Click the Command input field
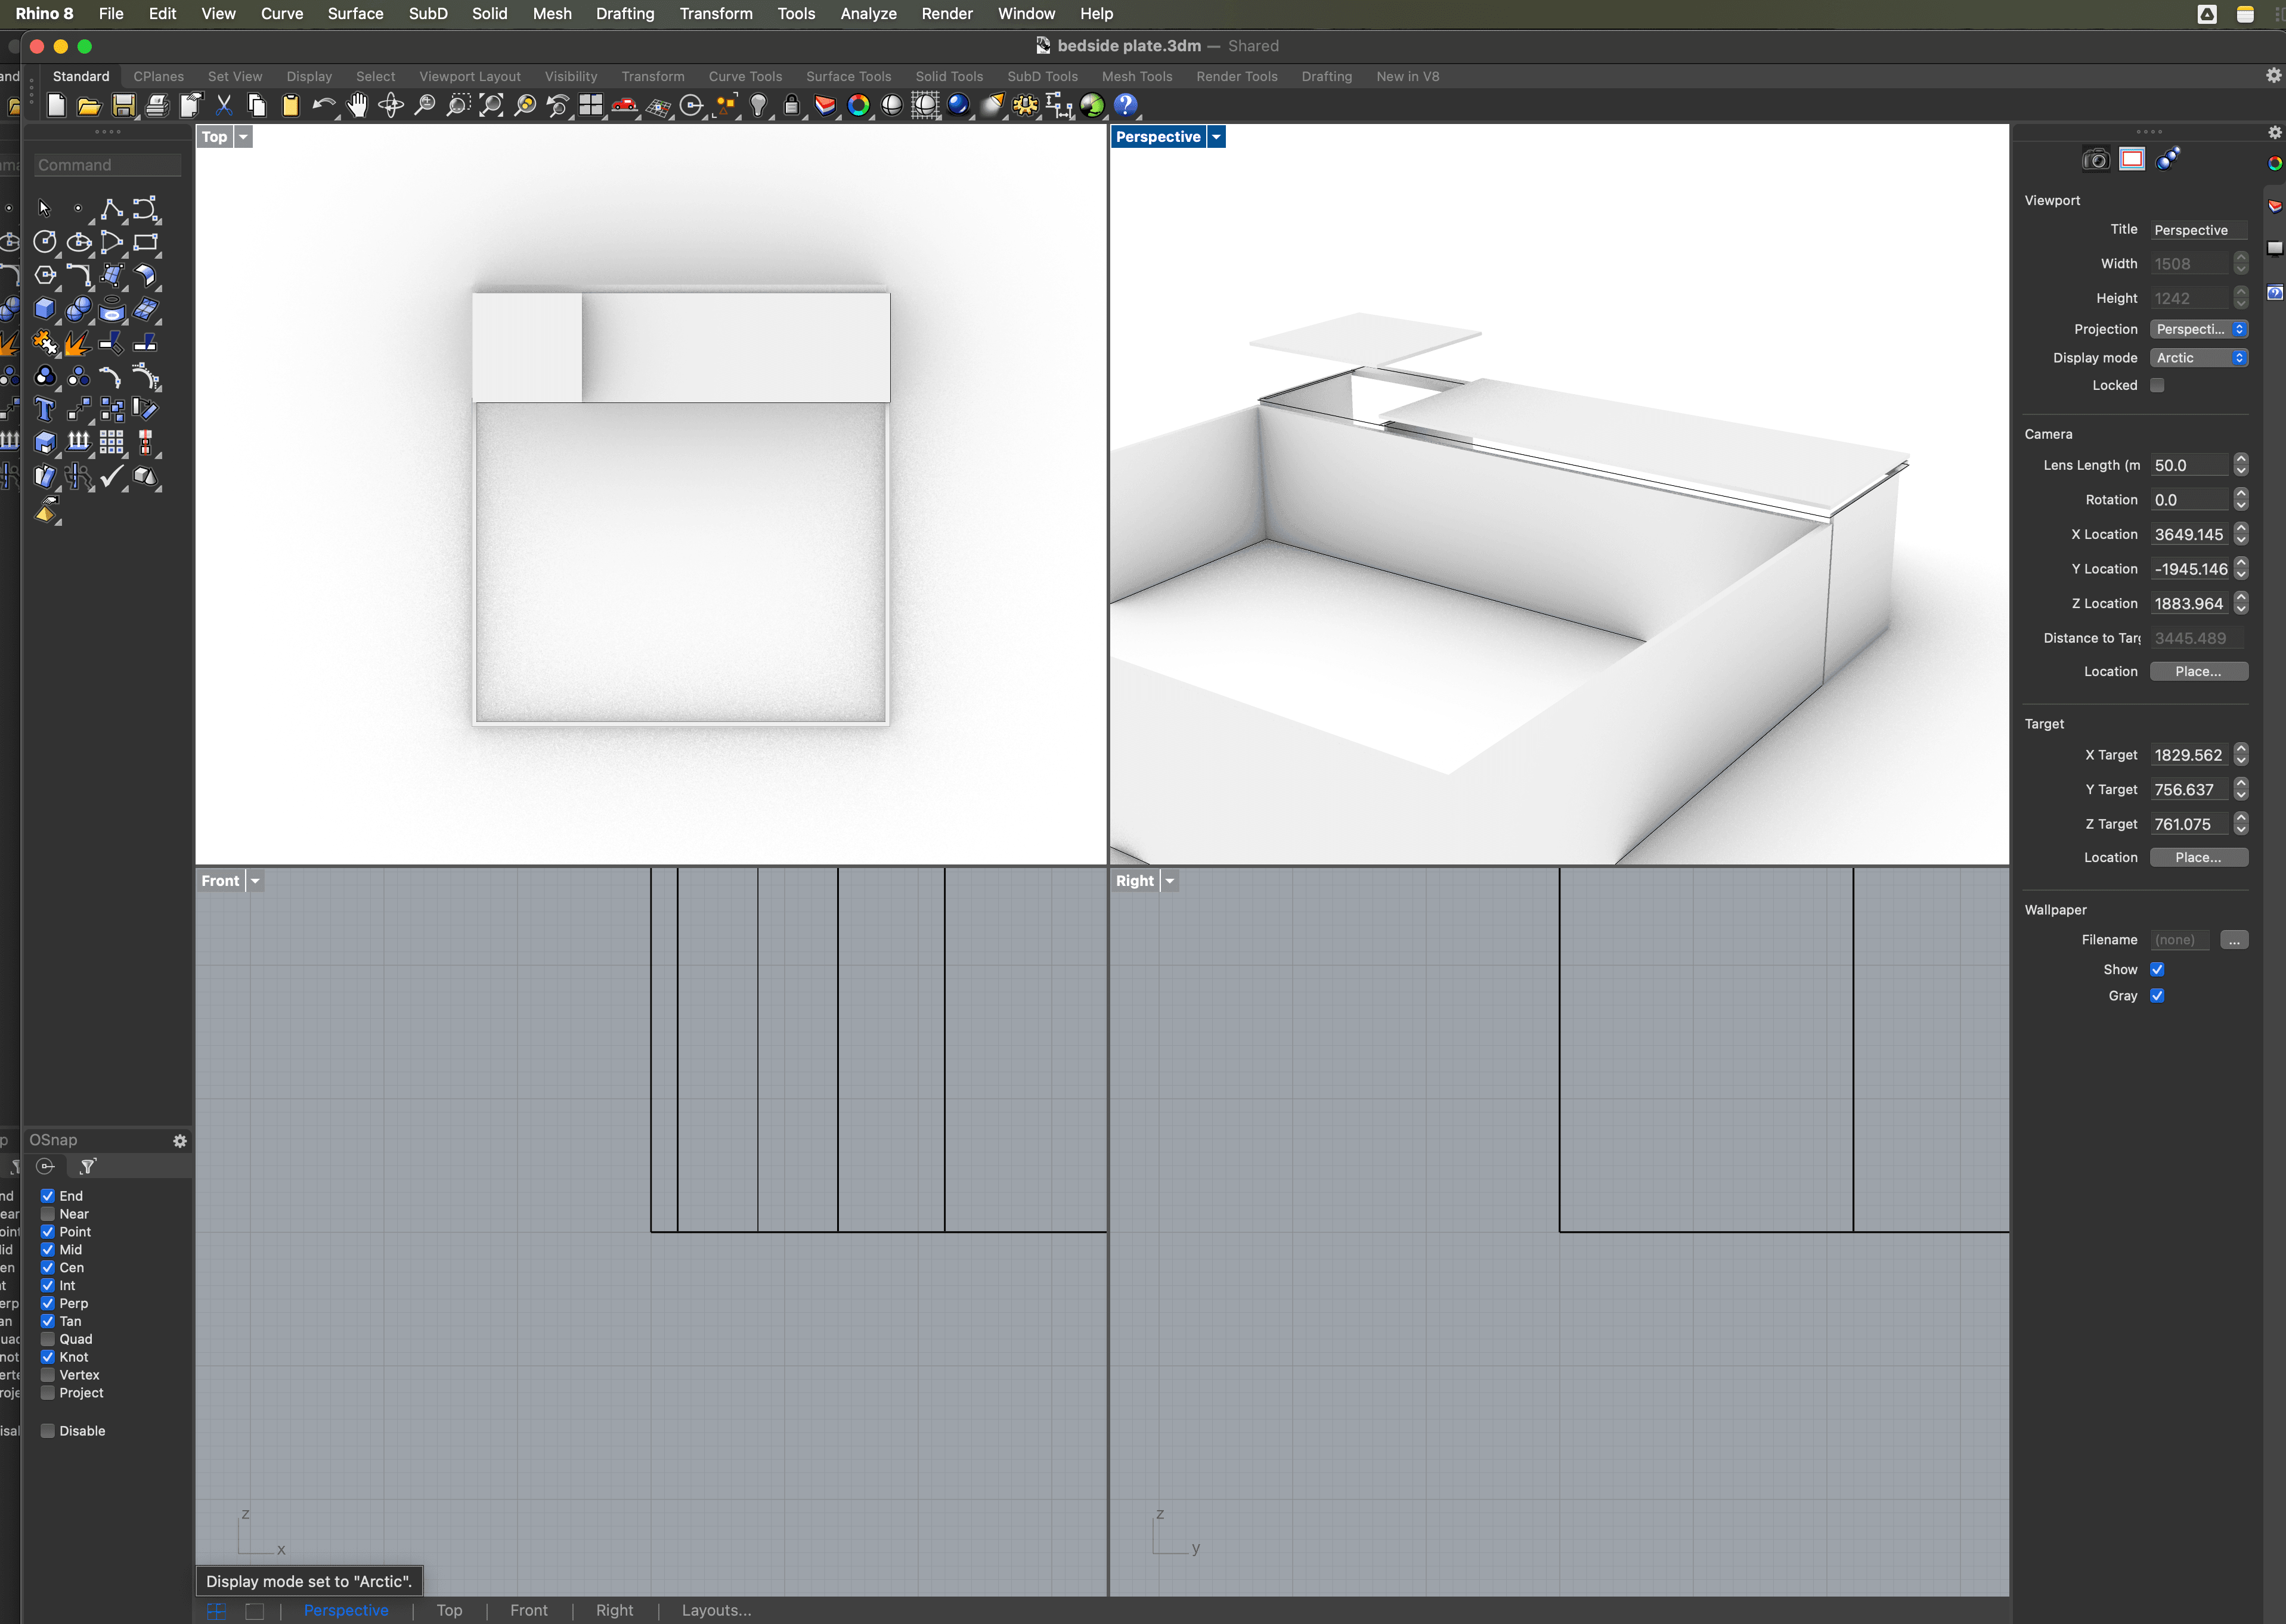Viewport: 2286px width, 1624px height. [107, 165]
